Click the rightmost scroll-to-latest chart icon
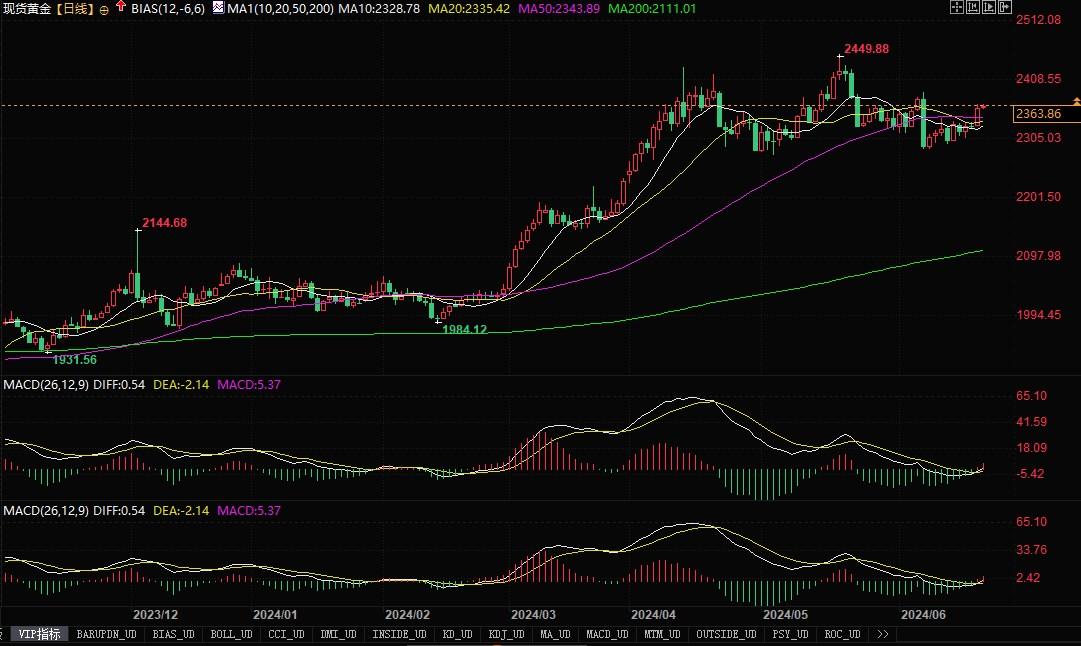 point(1005,7)
